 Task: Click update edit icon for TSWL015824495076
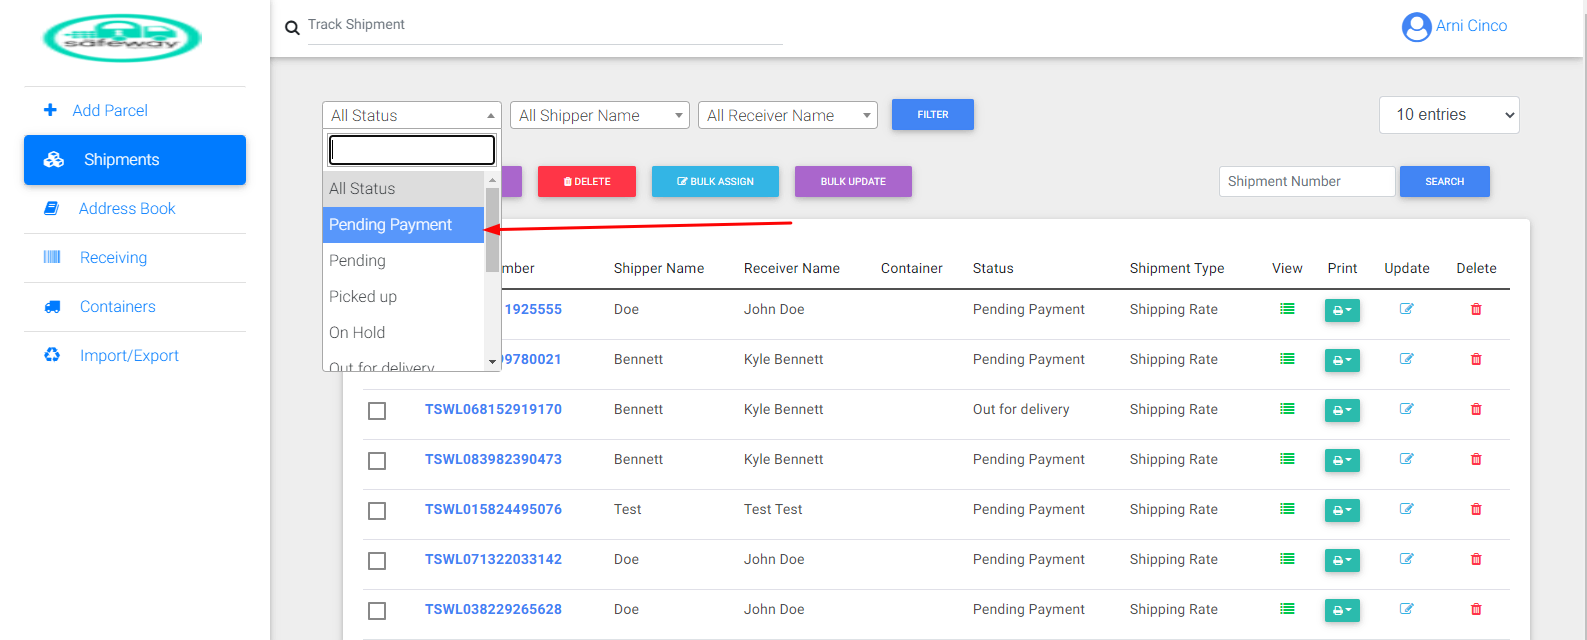pyautogui.click(x=1406, y=509)
